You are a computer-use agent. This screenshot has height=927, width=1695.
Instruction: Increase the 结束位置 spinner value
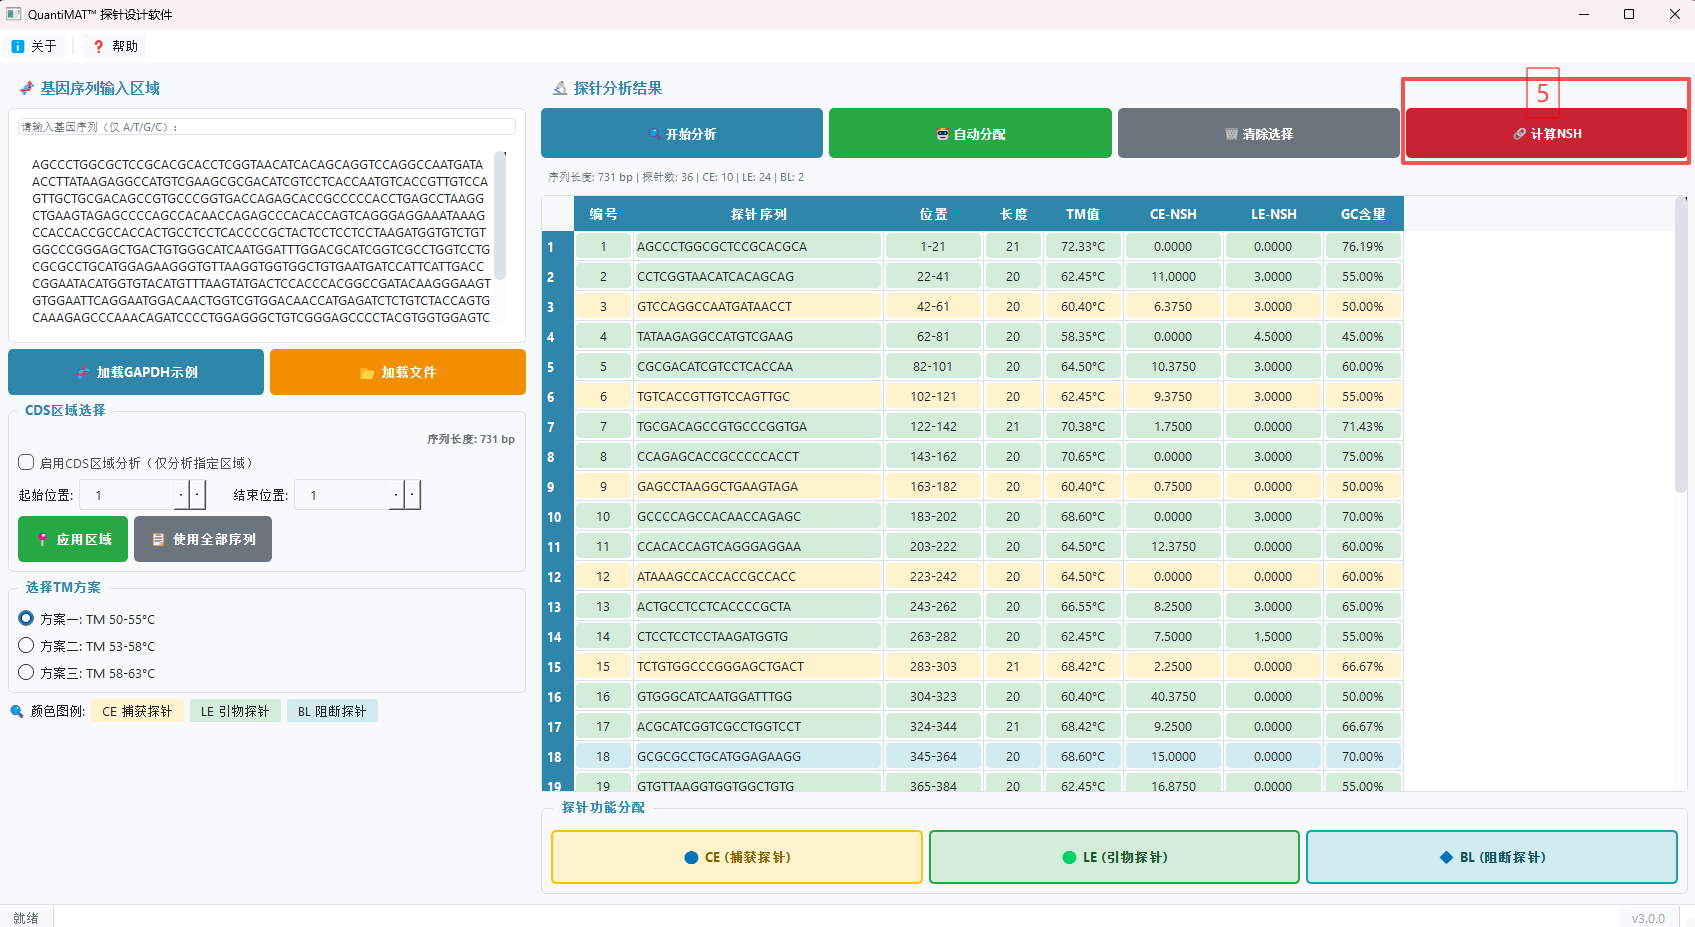[x=413, y=495]
